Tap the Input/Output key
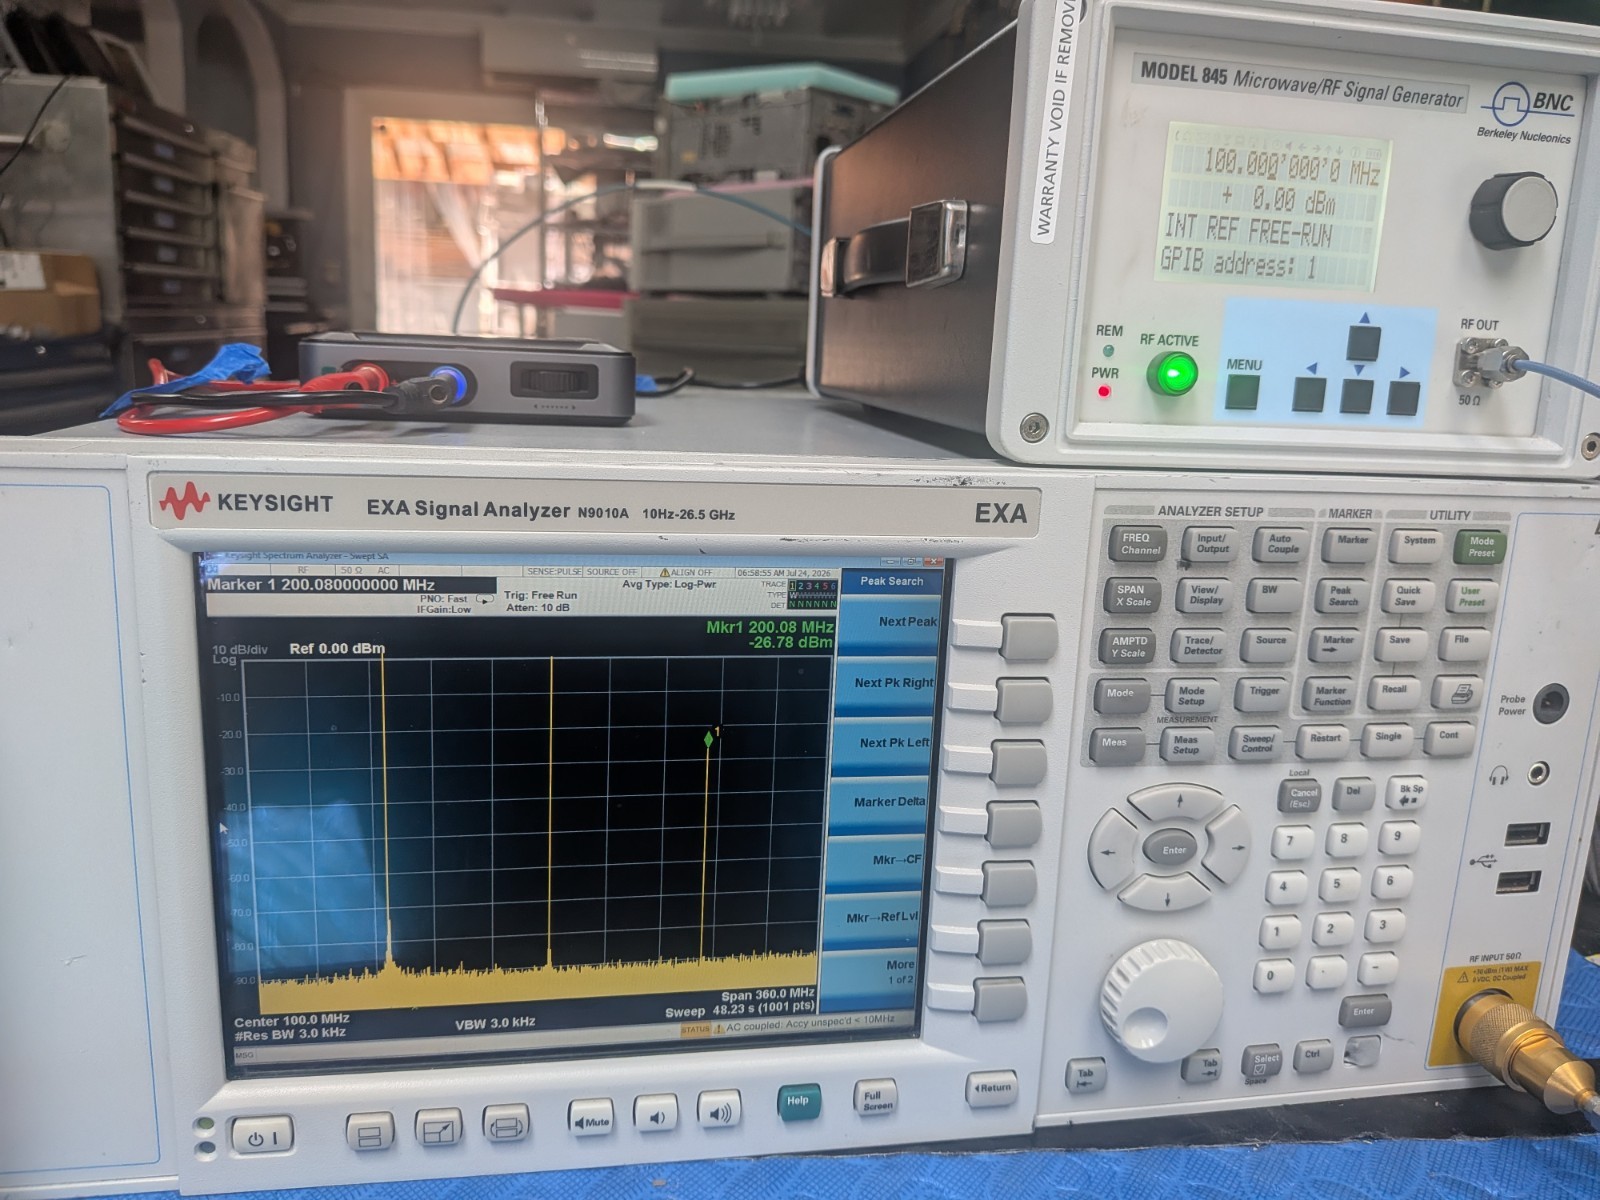Screen dimensions: 1600x1200 click(x=1210, y=544)
